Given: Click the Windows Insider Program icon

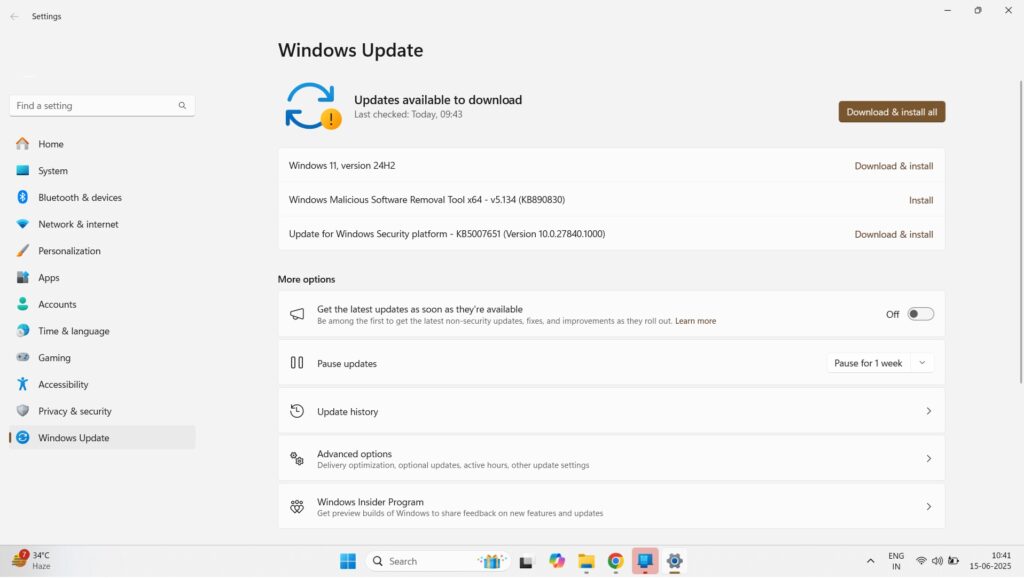Looking at the screenshot, I should (x=296, y=506).
